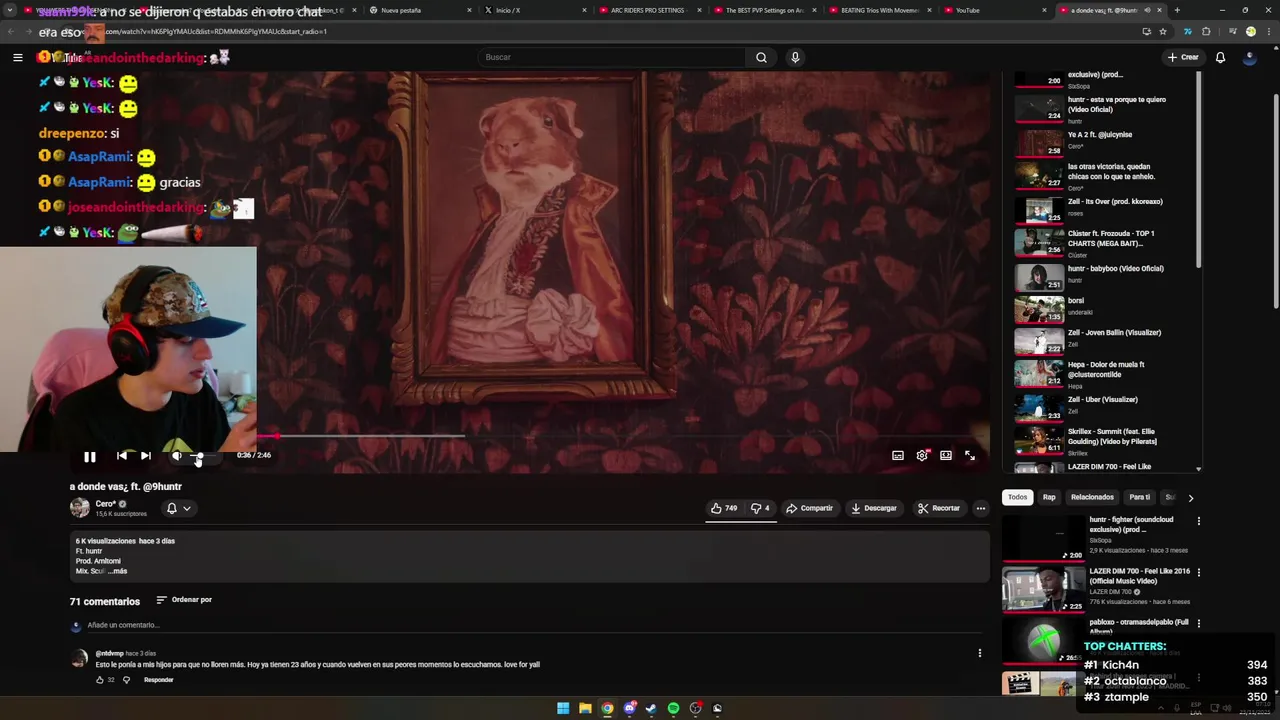Open the Ordenar por sort menu
Image resolution: width=1280 pixels, height=720 pixels.
point(184,600)
